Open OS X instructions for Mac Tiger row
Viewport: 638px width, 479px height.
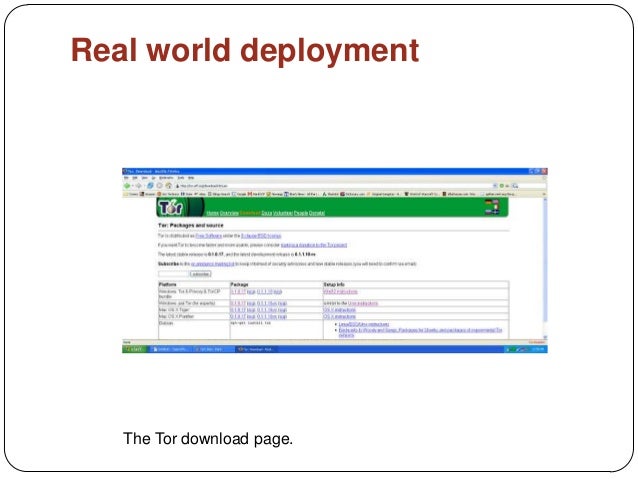[x=340, y=310]
